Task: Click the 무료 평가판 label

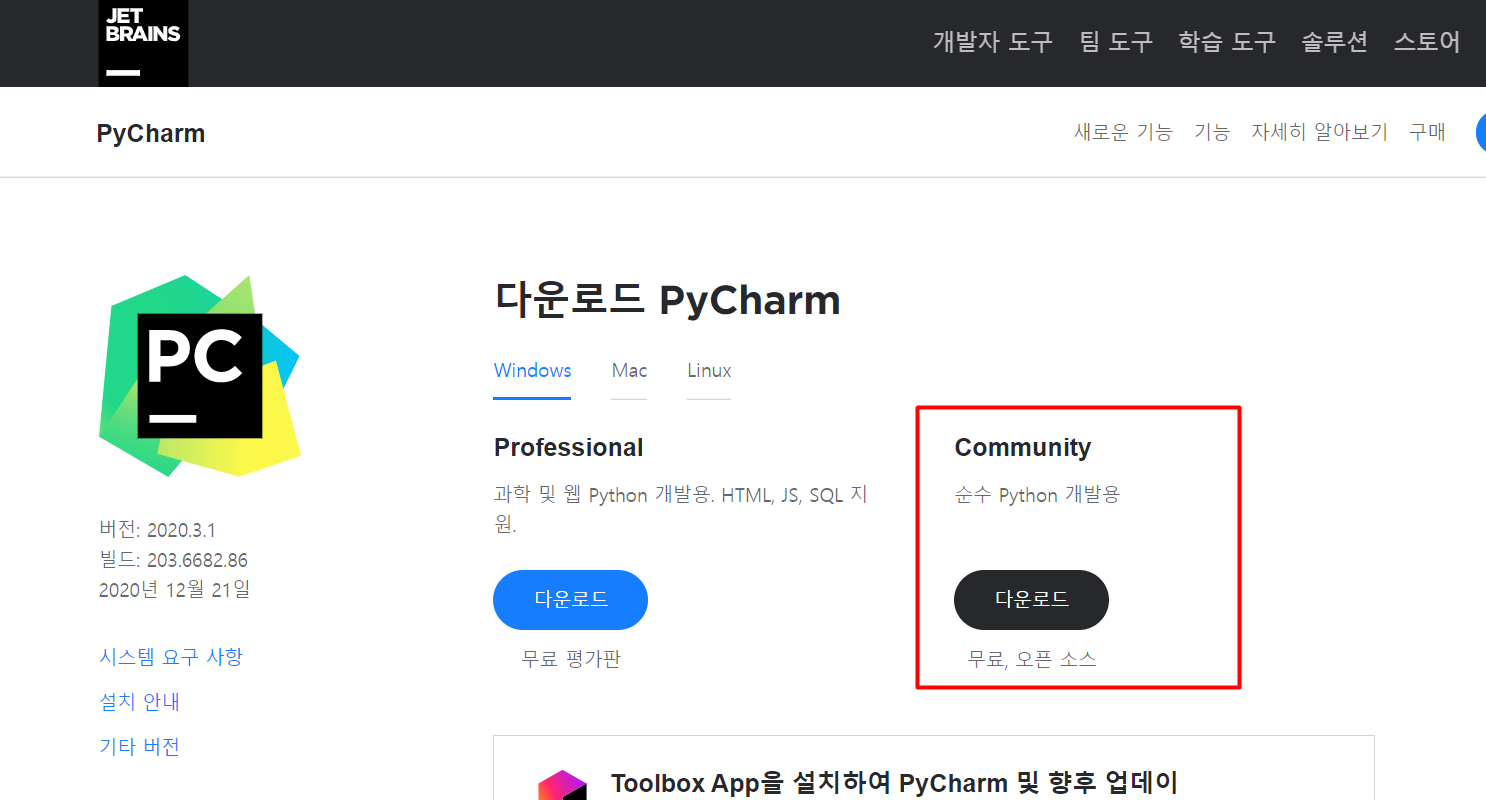Action: (571, 660)
